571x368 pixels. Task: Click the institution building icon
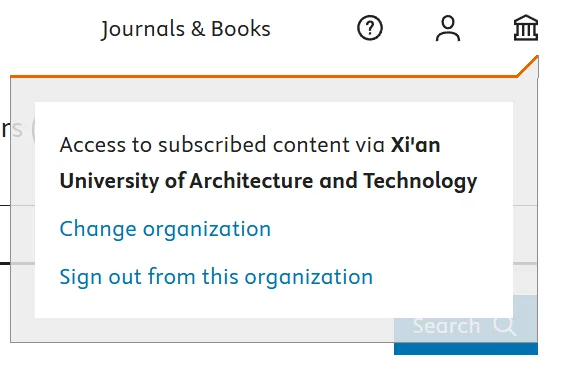click(x=526, y=28)
